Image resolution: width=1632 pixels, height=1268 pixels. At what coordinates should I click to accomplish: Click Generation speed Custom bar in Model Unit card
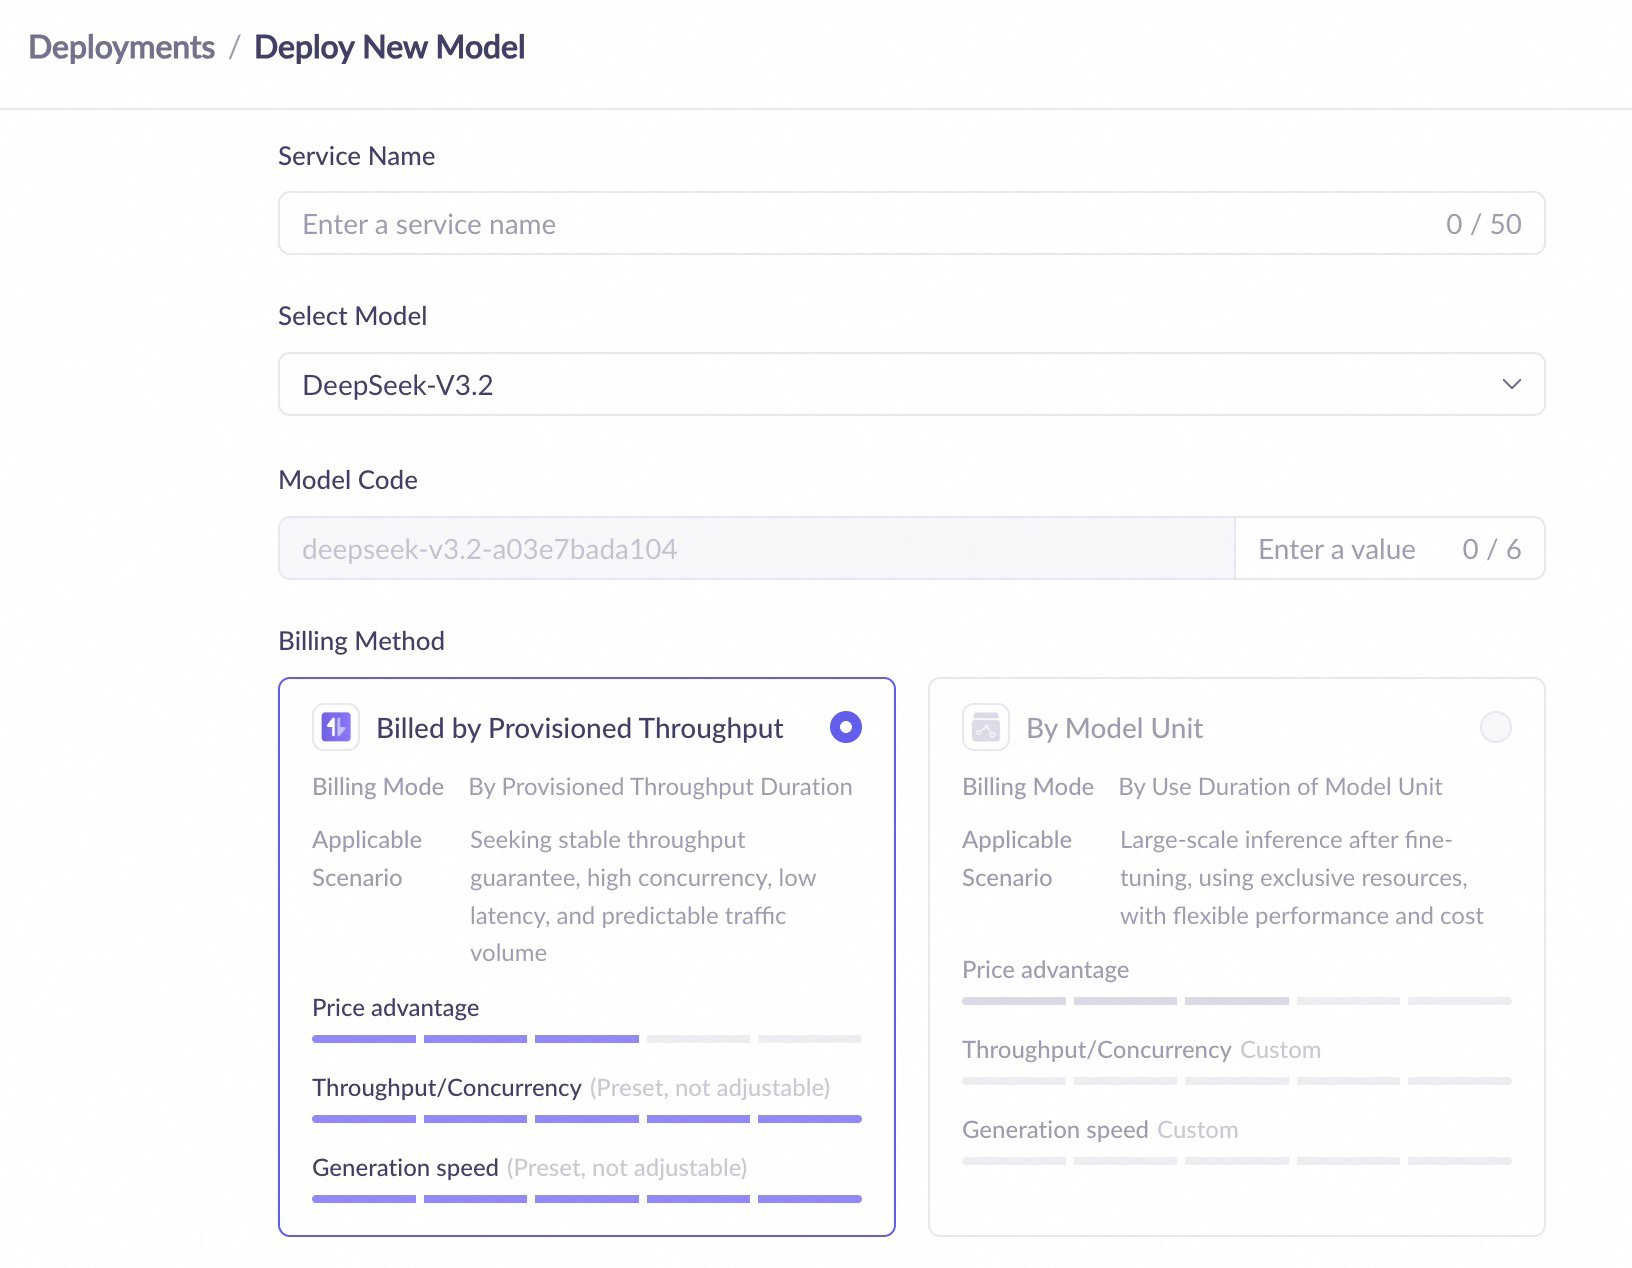pyautogui.click(x=1237, y=1161)
